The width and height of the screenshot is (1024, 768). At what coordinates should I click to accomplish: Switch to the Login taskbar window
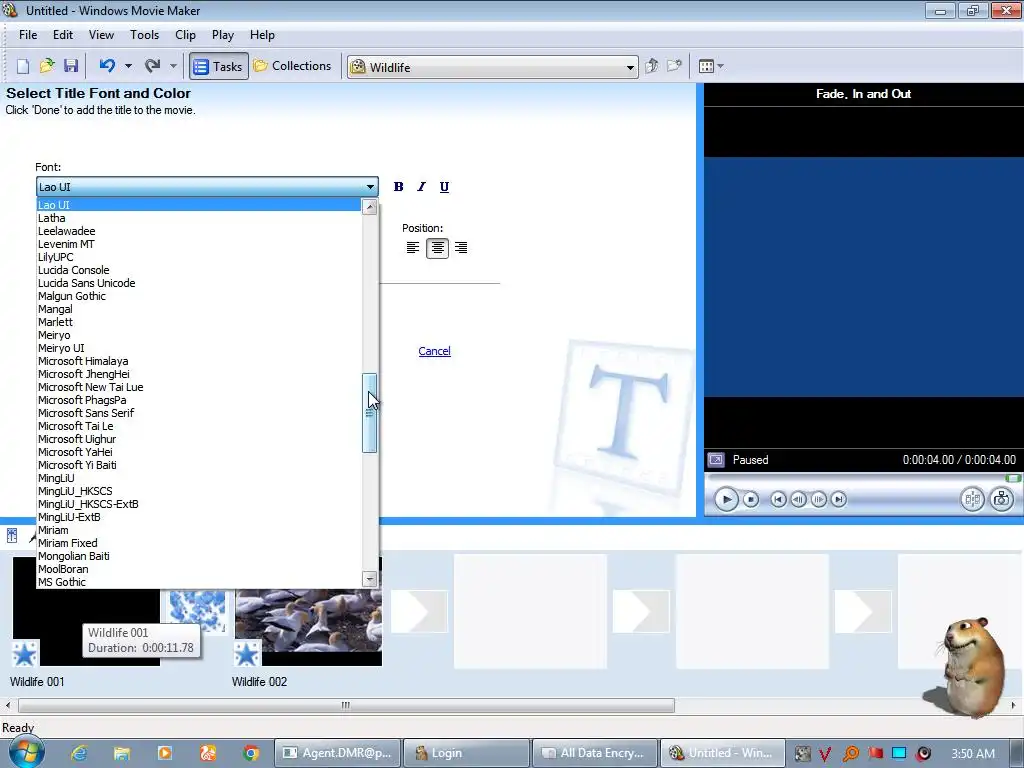coord(466,753)
